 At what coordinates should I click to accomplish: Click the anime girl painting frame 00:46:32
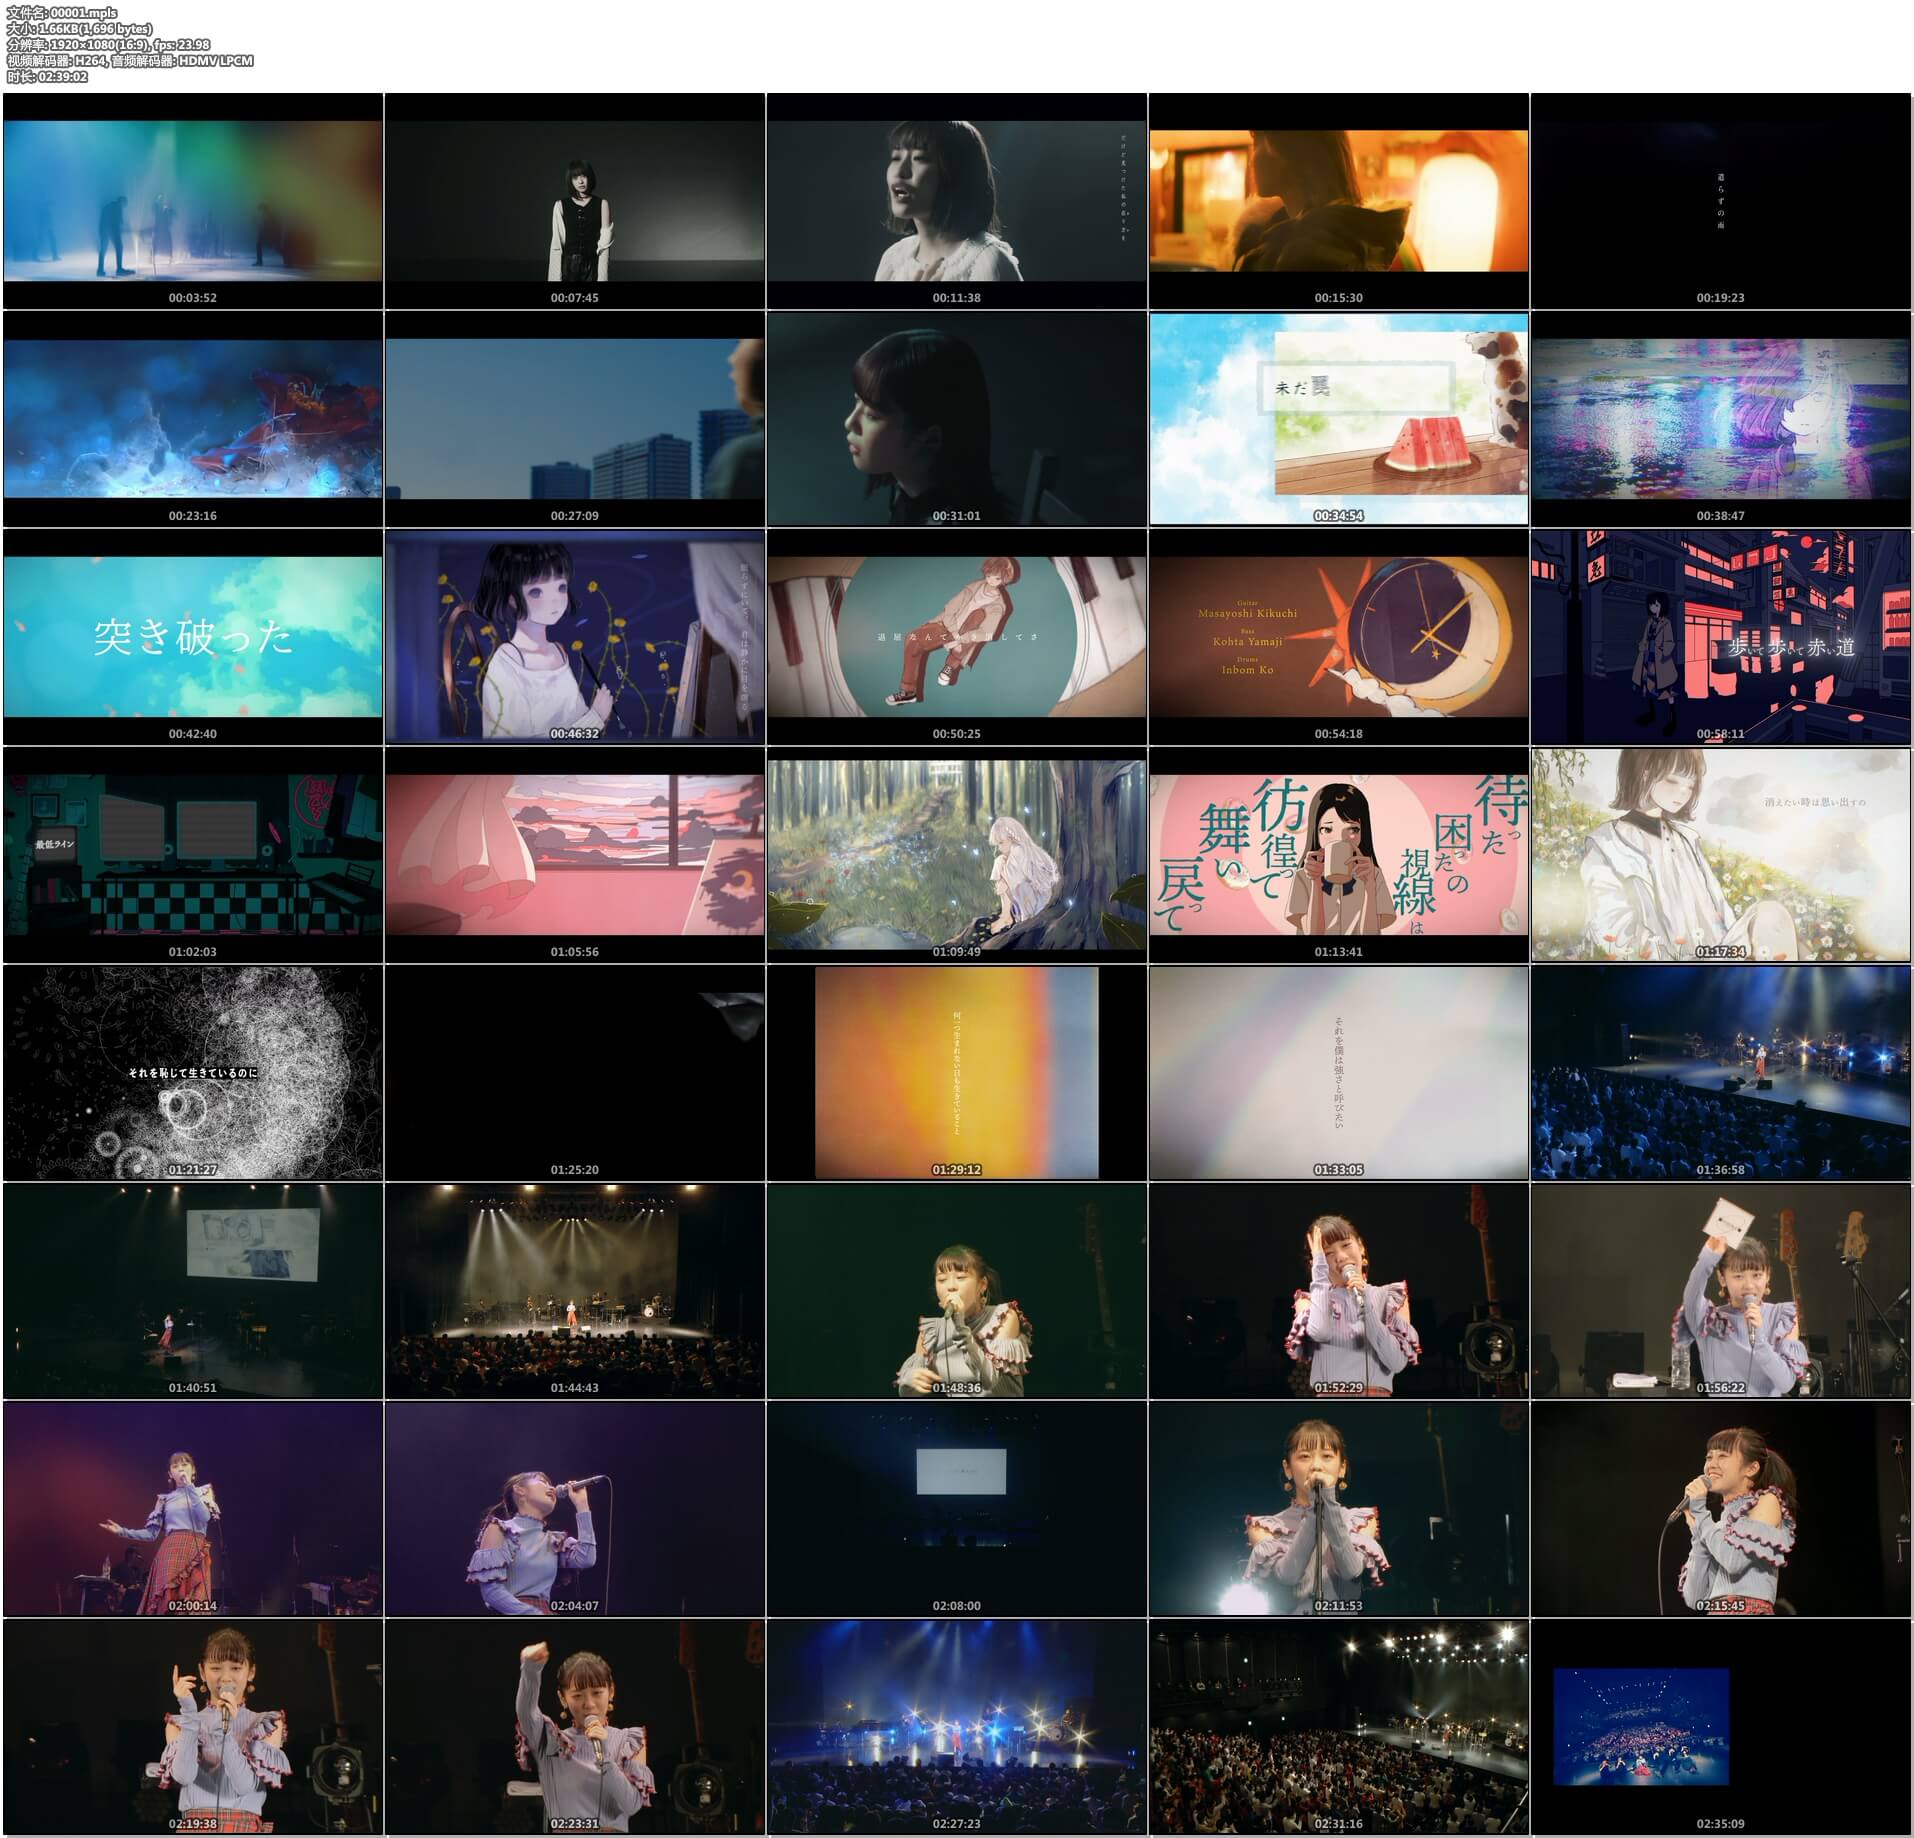tap(575, 636)
